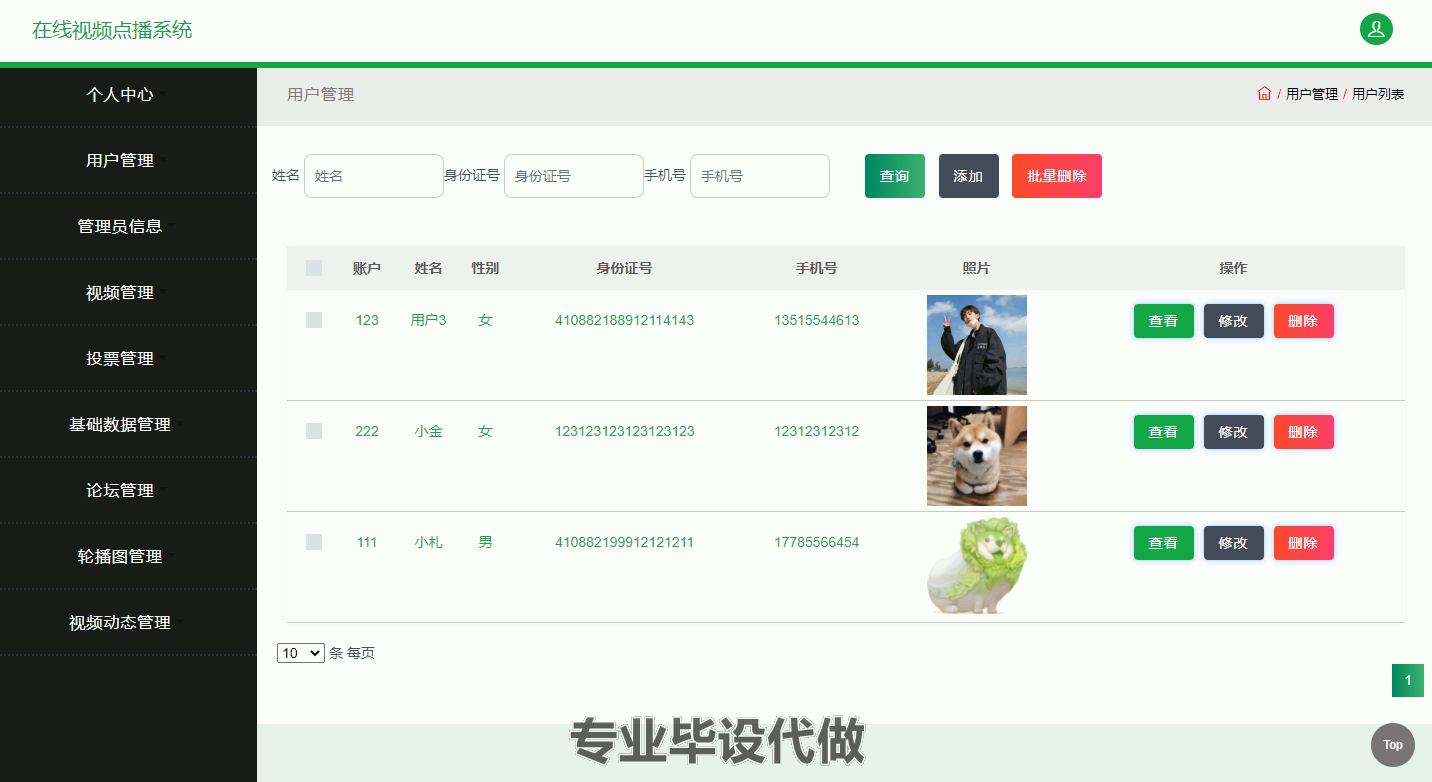The width and height of the screenshot is (1432, 782).
Task: Focus the 身份证号 search input
Action: 574,176
